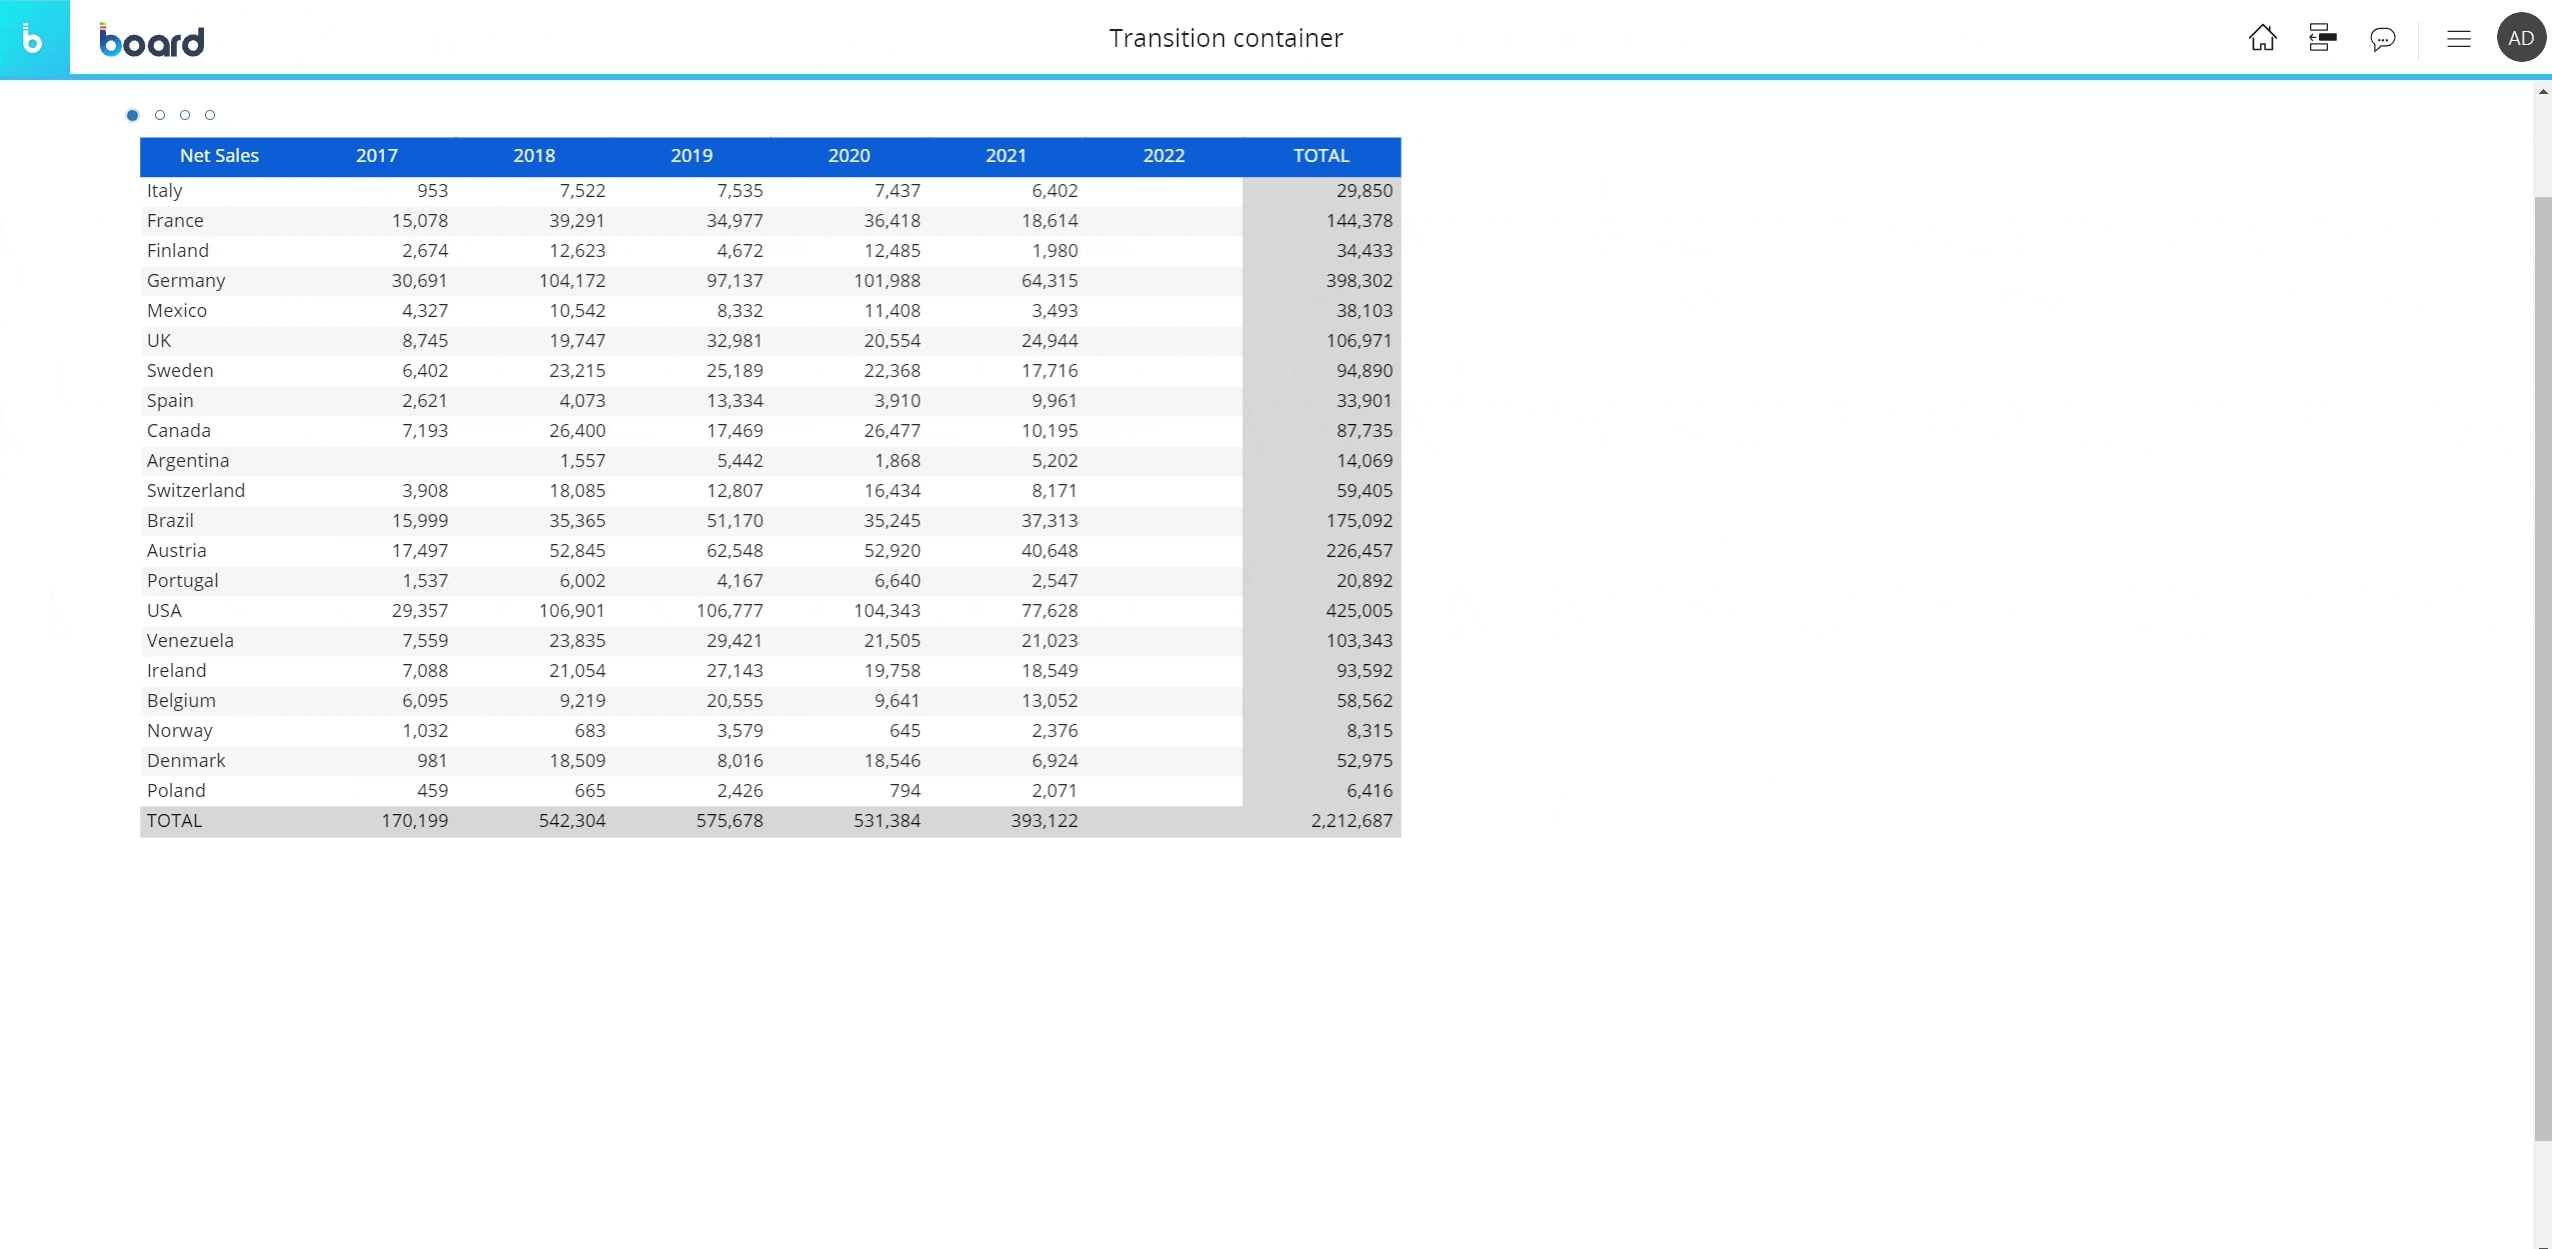Click the 2019 column header
The image size is (2552, 1249).
coord(691,156)
